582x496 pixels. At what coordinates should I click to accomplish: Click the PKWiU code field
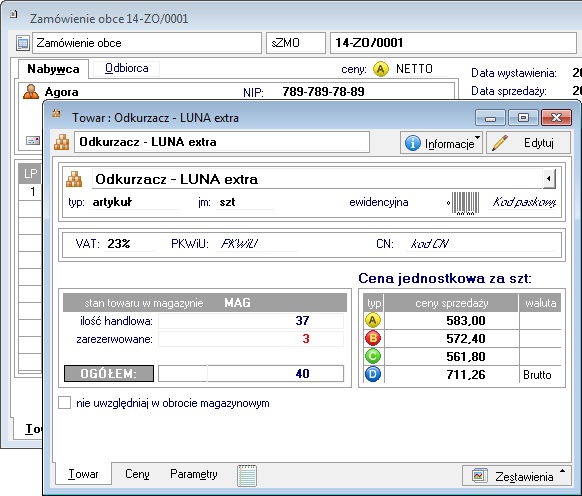tap(257, 244)
